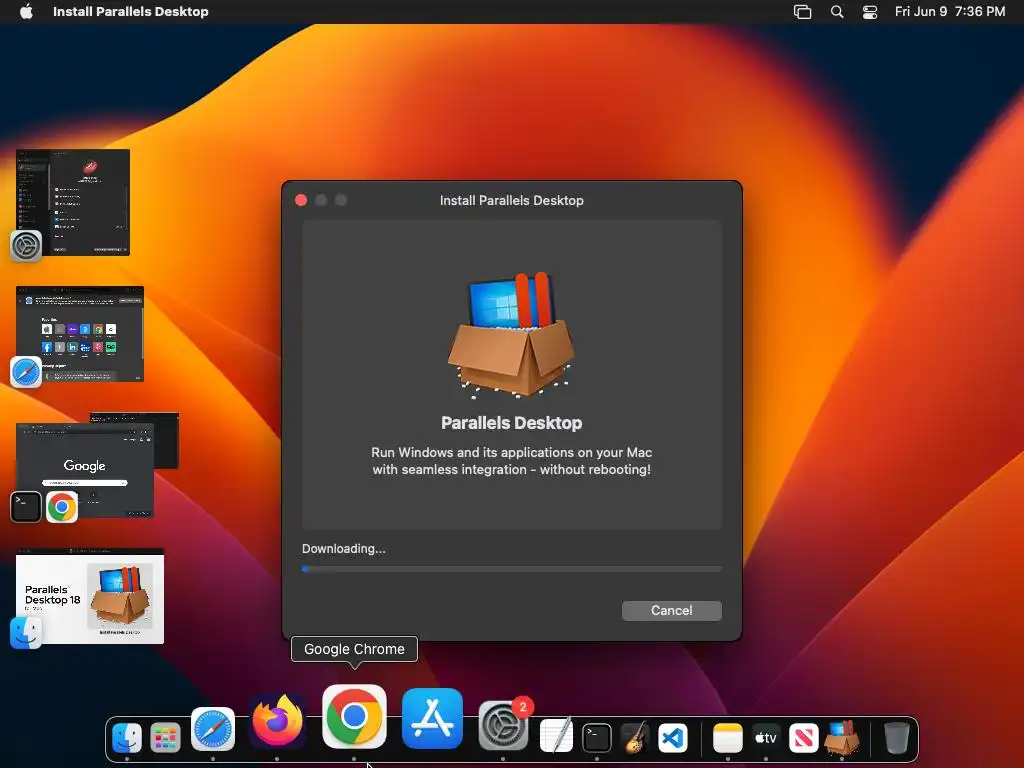Click the Stage Manager menu bar icon
Viewport: 1024px width, 768px height.
[x=802, y=12]
